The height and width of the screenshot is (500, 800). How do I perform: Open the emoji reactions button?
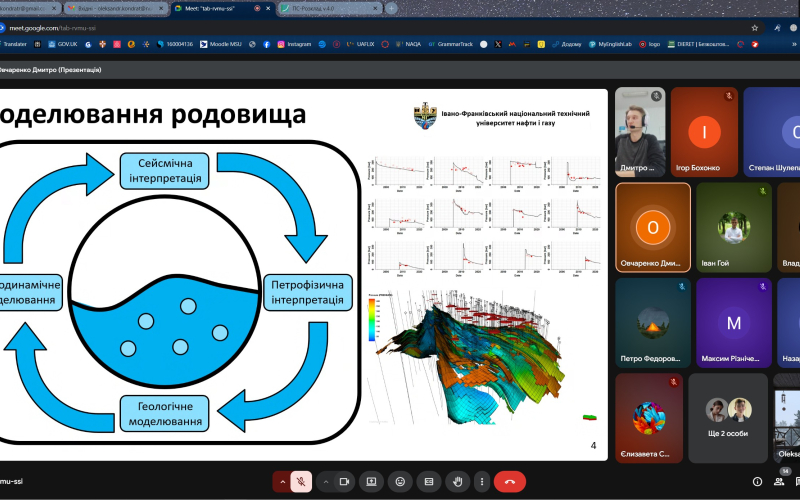(x=401, y=482)
